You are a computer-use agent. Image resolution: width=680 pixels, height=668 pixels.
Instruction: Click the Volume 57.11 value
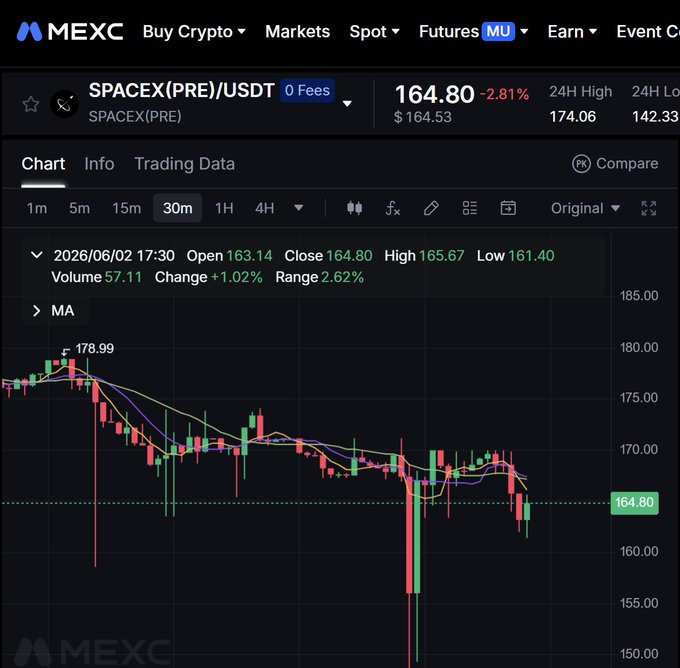(123, 277)
